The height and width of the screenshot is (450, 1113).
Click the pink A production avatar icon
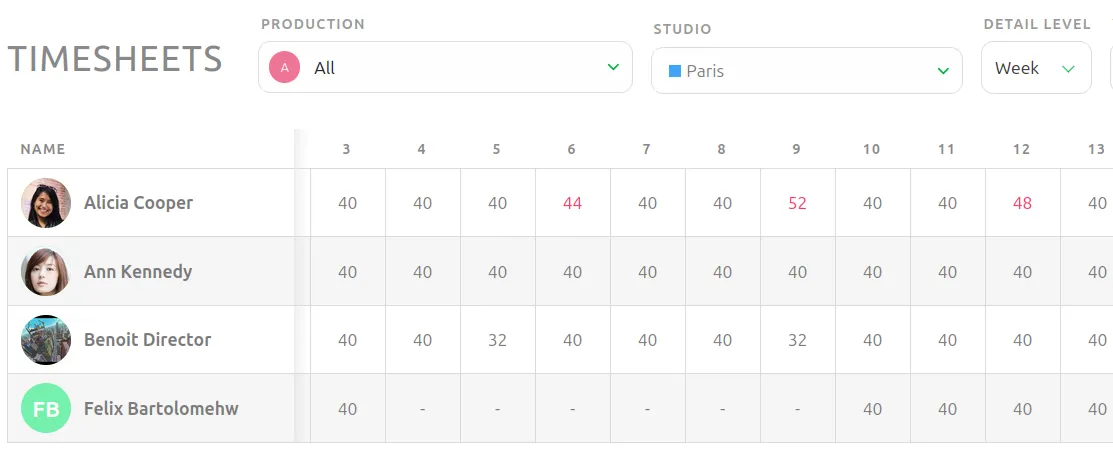point(285,67)
